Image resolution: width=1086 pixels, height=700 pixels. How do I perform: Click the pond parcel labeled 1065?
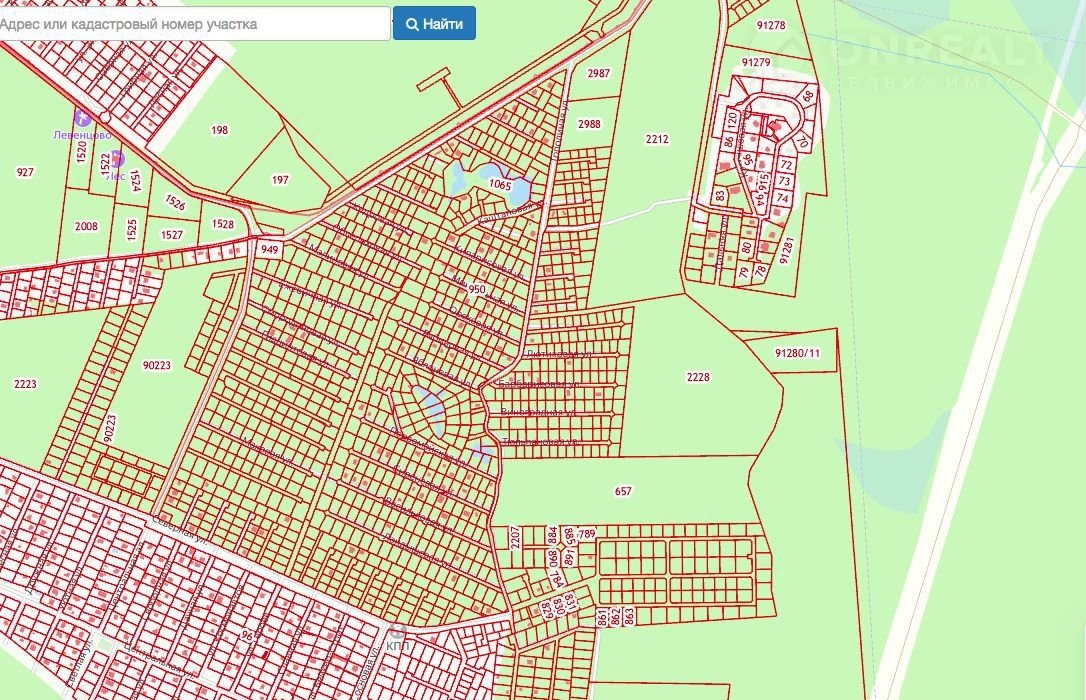coord(500,185)
